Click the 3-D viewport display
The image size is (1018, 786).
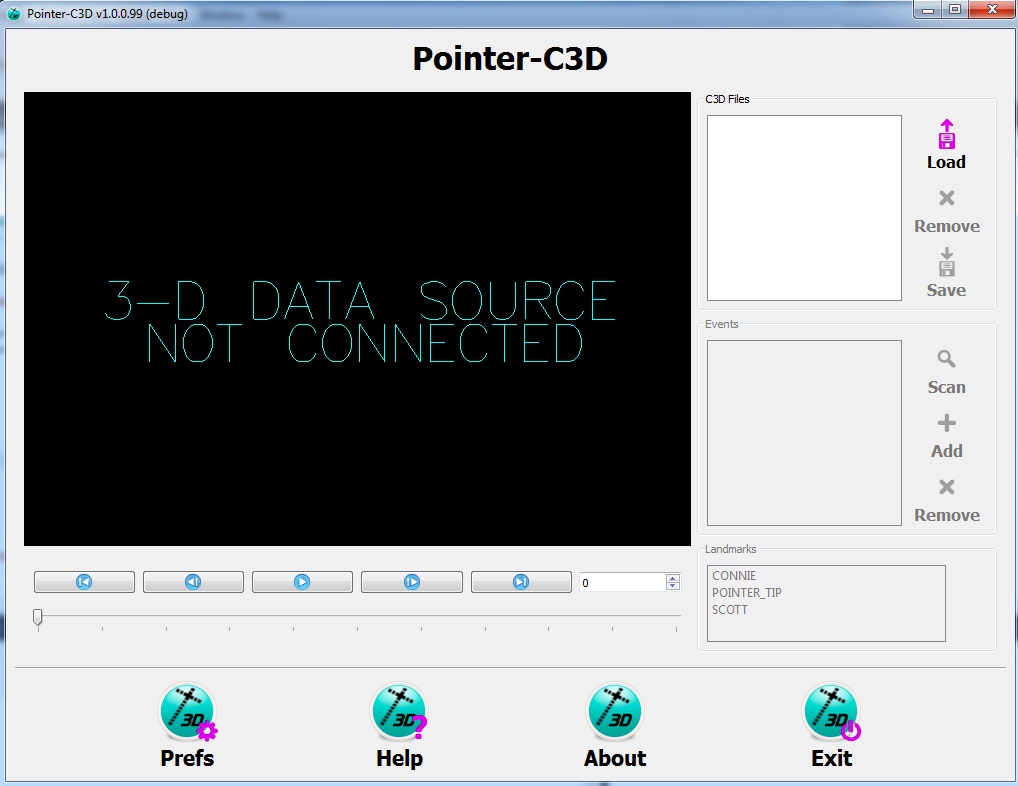357,319
